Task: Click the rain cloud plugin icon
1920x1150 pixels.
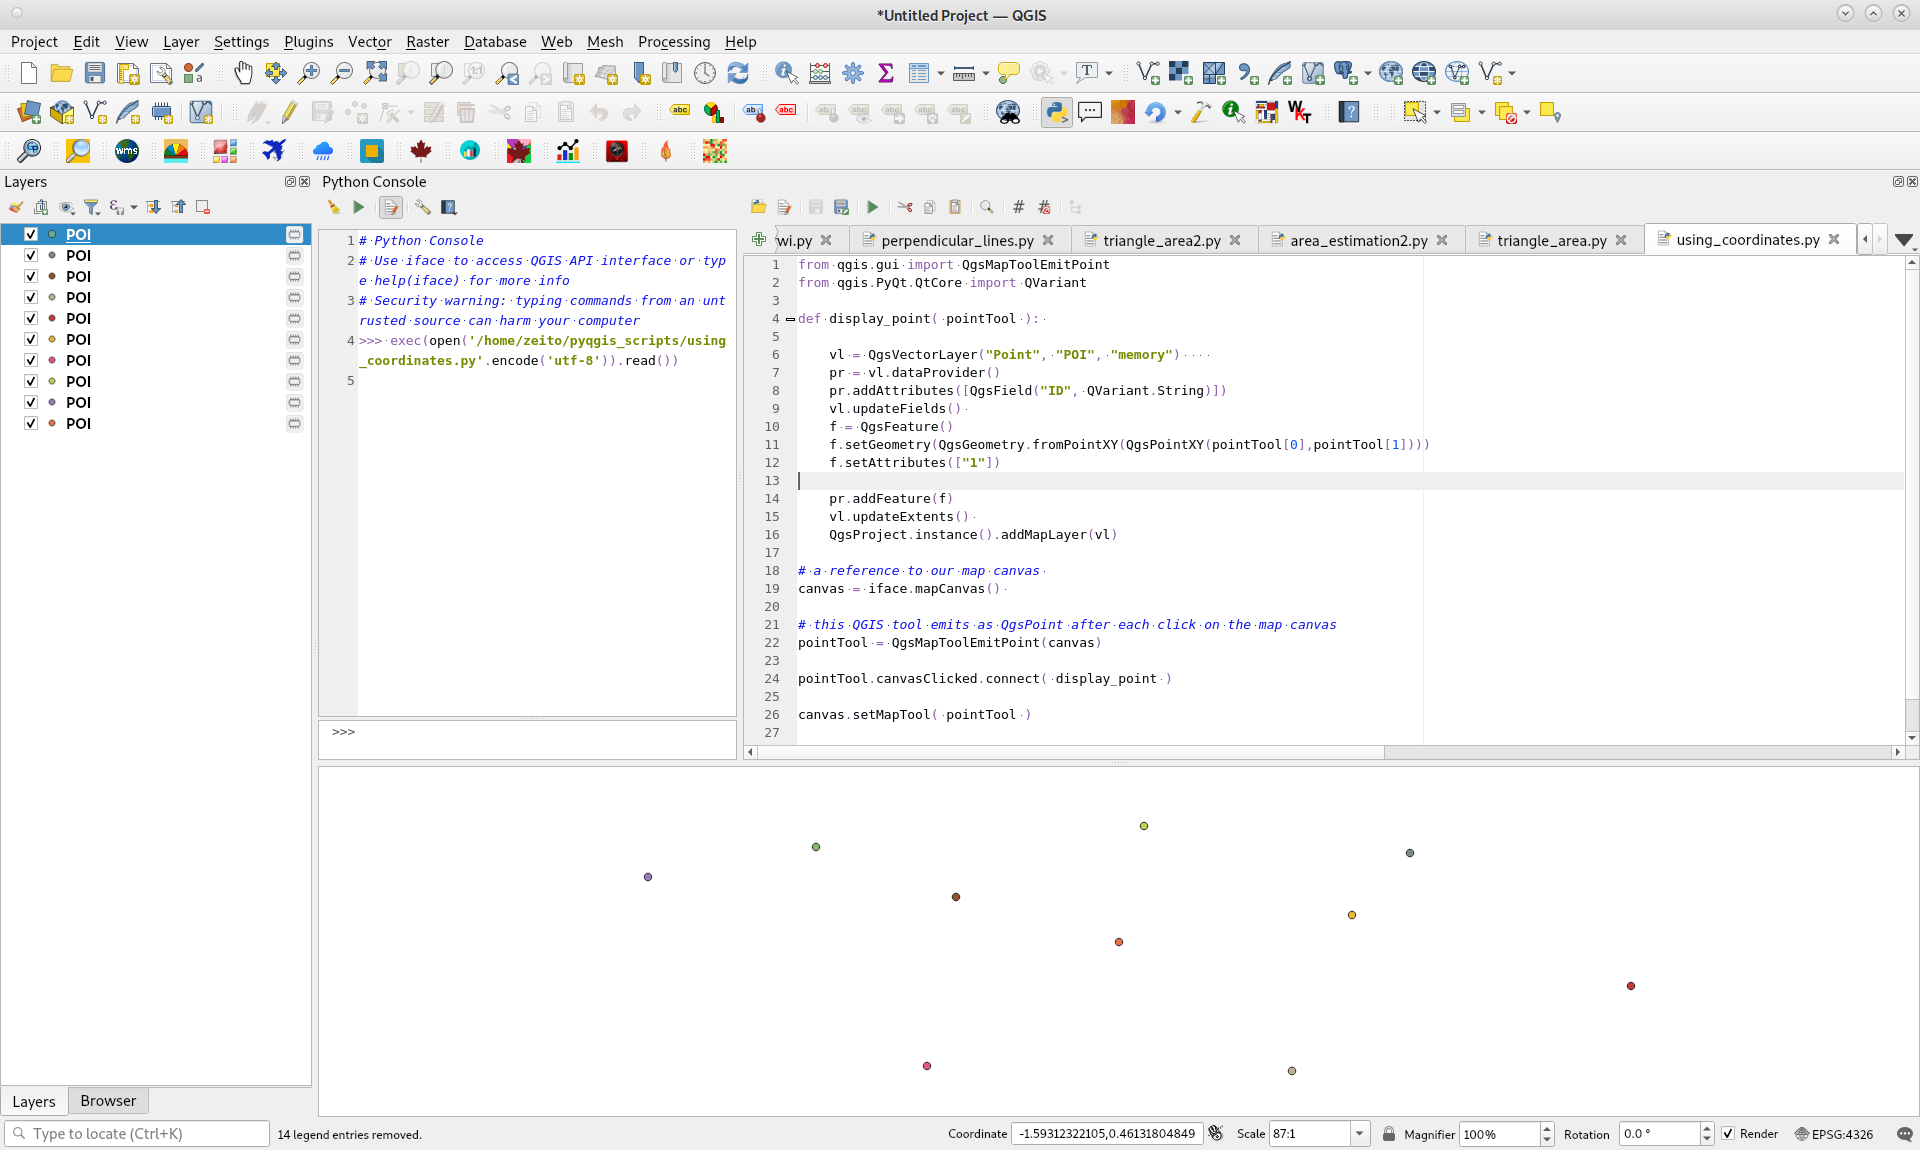Action: [323, 151]
